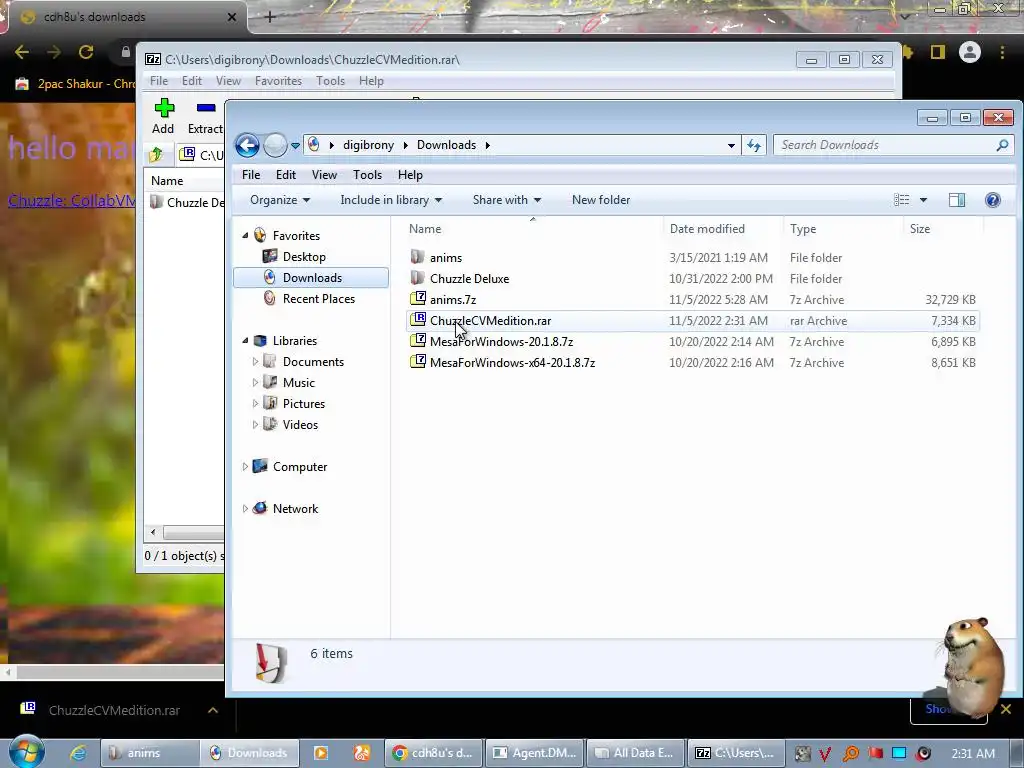Open the Explorer File menu
Image resolution: width=1024 pixels, height=768 pixels.
click(251, 175)
